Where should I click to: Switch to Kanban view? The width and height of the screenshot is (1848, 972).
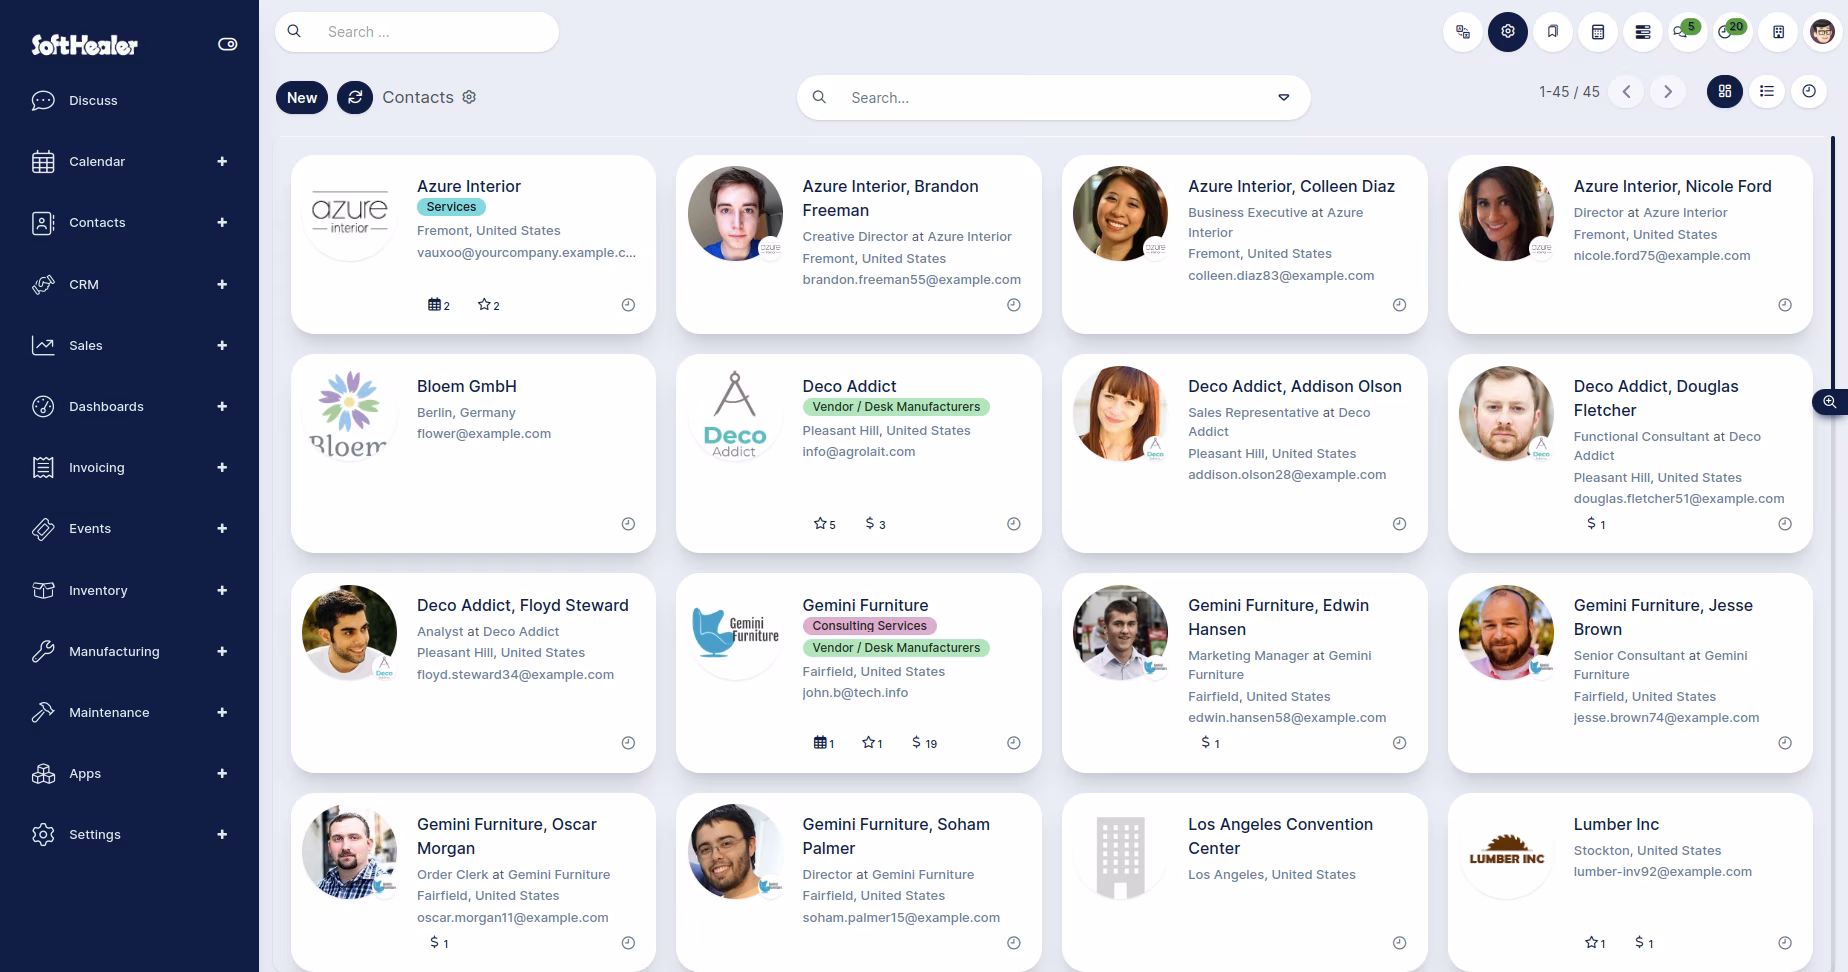pyautogui.click(x=1725, y=92)
